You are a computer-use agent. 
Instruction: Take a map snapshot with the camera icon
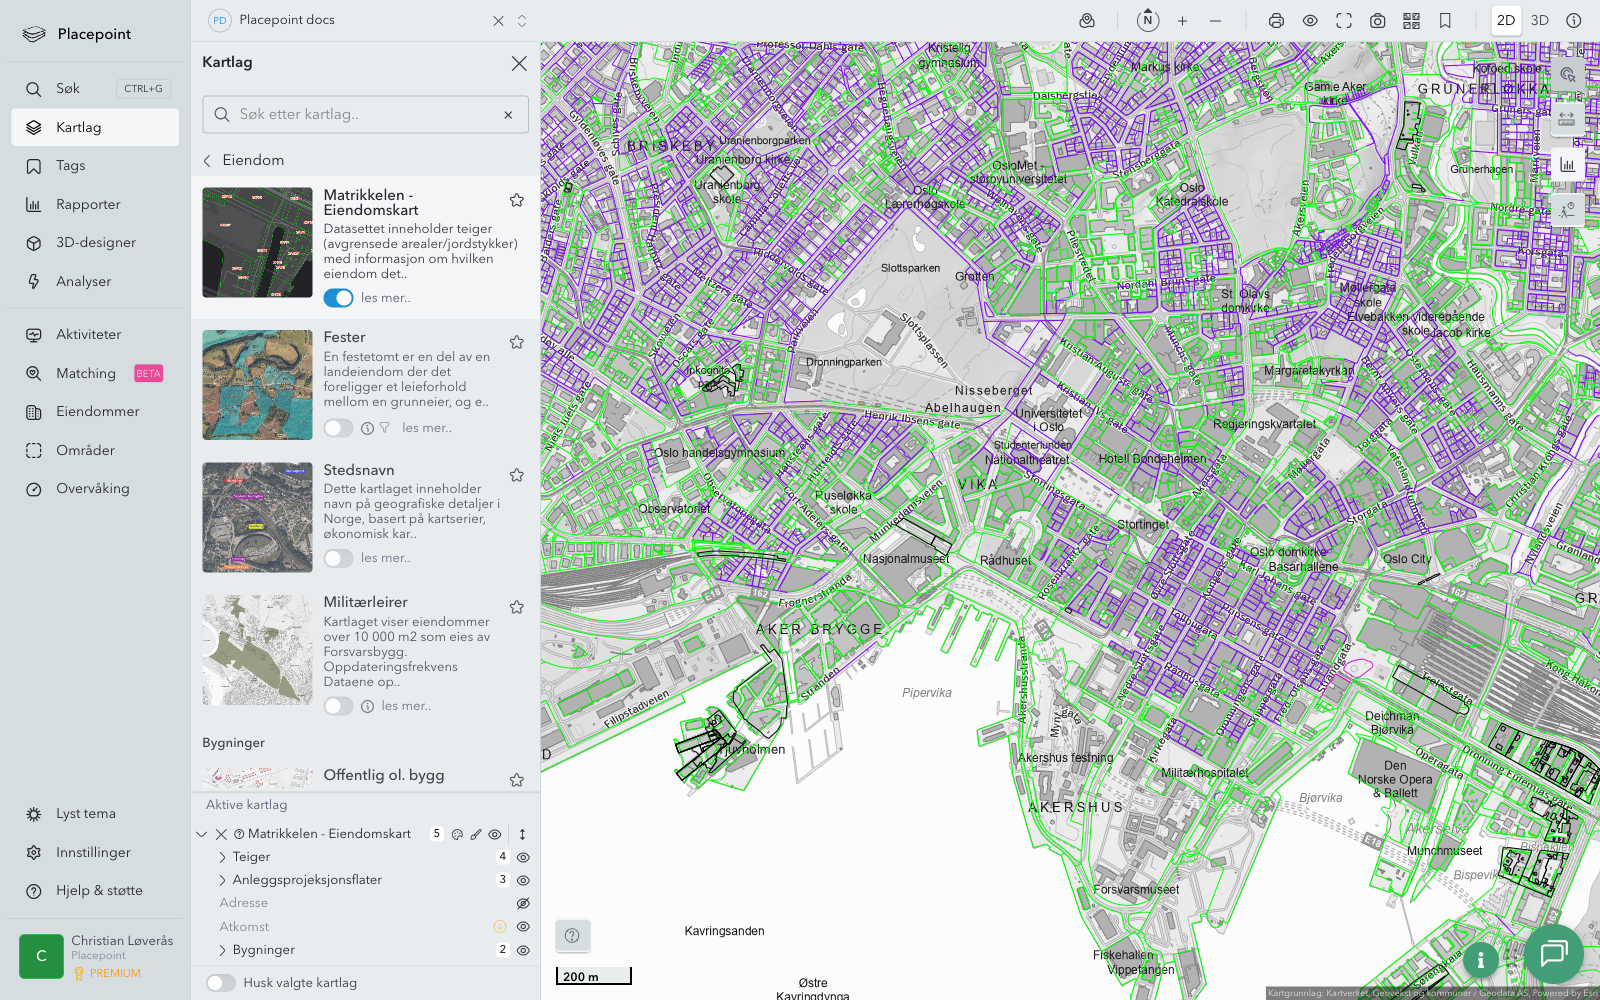pyautogui.click(x=1377, y=21)
